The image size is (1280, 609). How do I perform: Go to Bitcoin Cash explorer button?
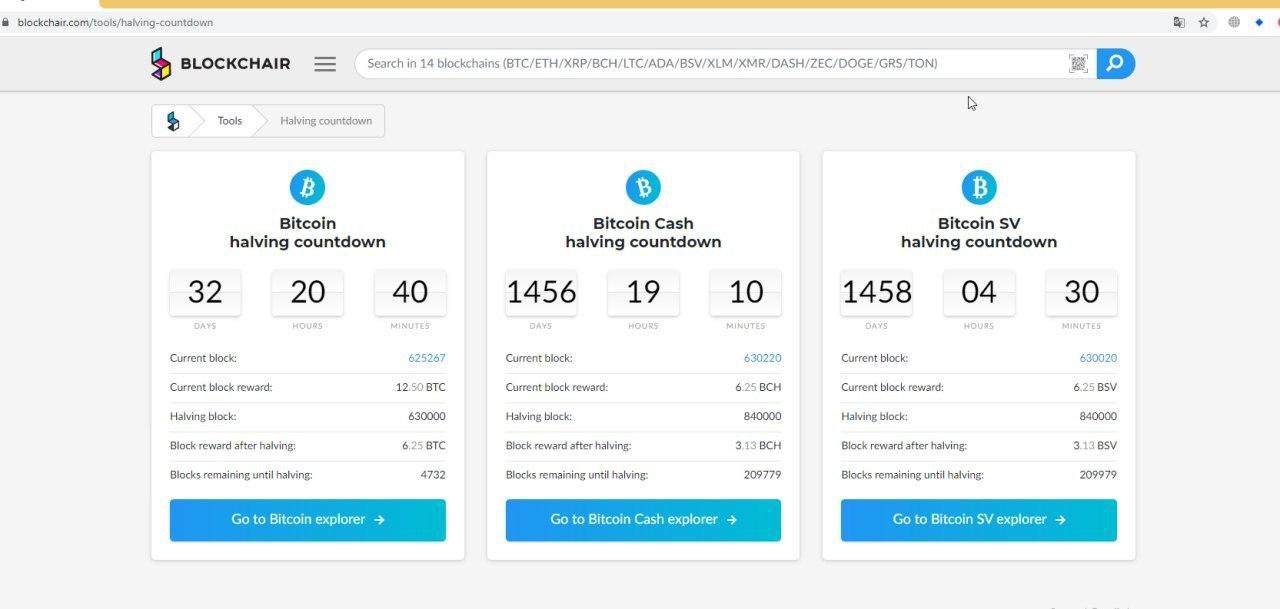coord(643,520)
